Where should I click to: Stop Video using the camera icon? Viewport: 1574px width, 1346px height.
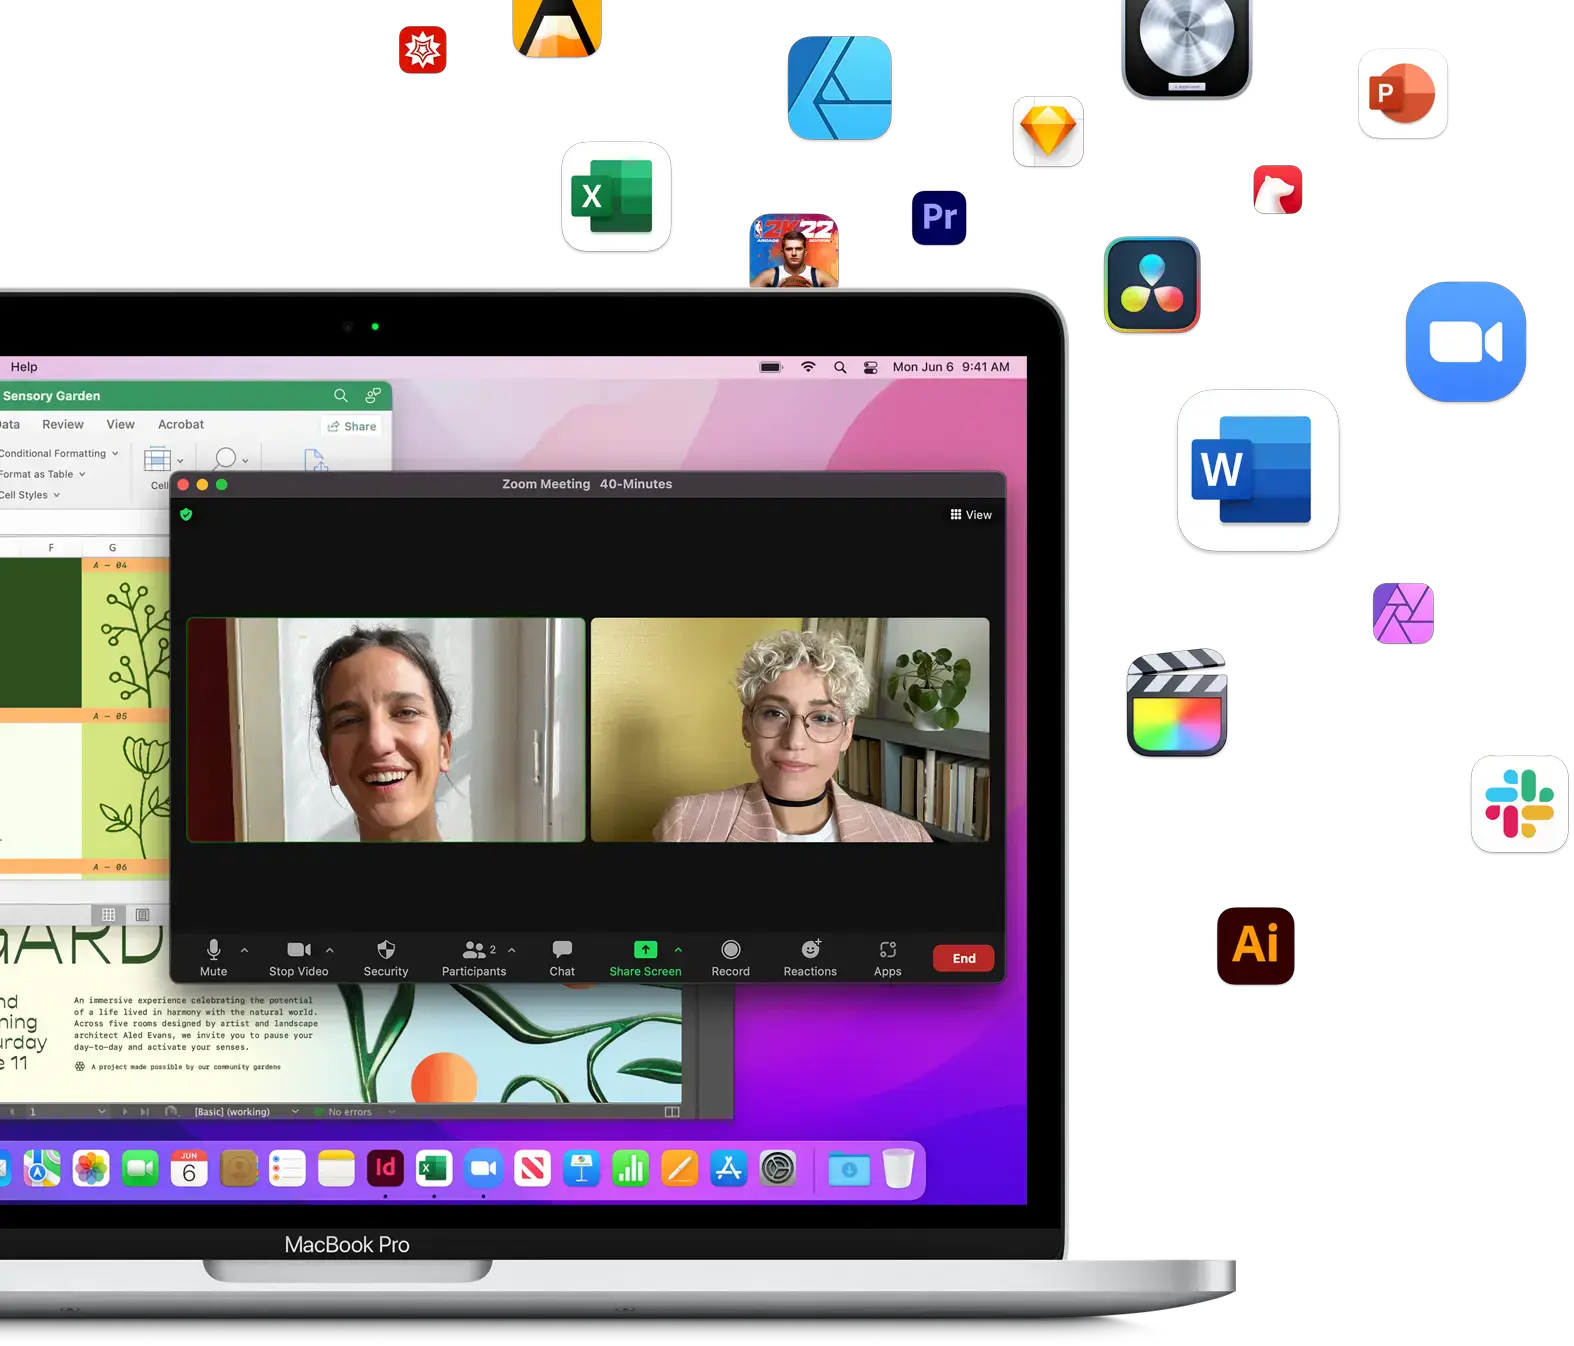tap(299, 949)
